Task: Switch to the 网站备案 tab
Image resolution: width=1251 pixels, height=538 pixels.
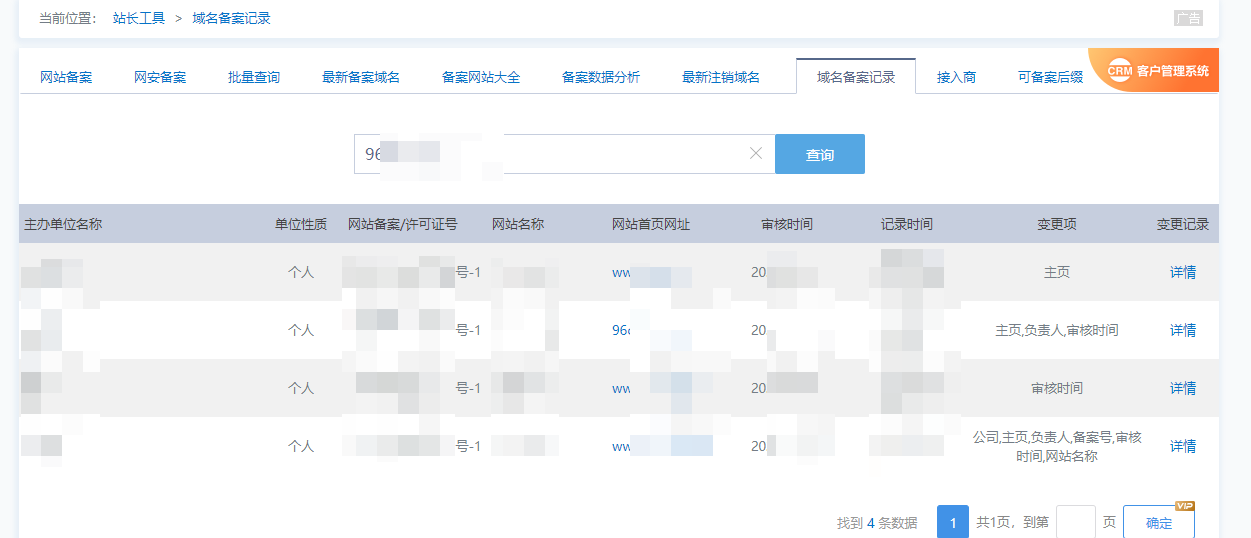Action: (66, 77)
